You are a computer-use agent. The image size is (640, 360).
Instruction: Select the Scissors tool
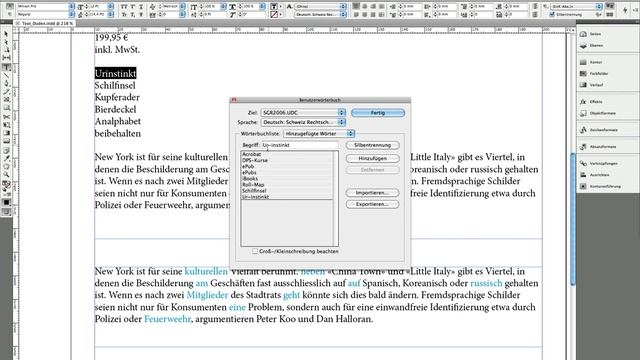(6, 117)
